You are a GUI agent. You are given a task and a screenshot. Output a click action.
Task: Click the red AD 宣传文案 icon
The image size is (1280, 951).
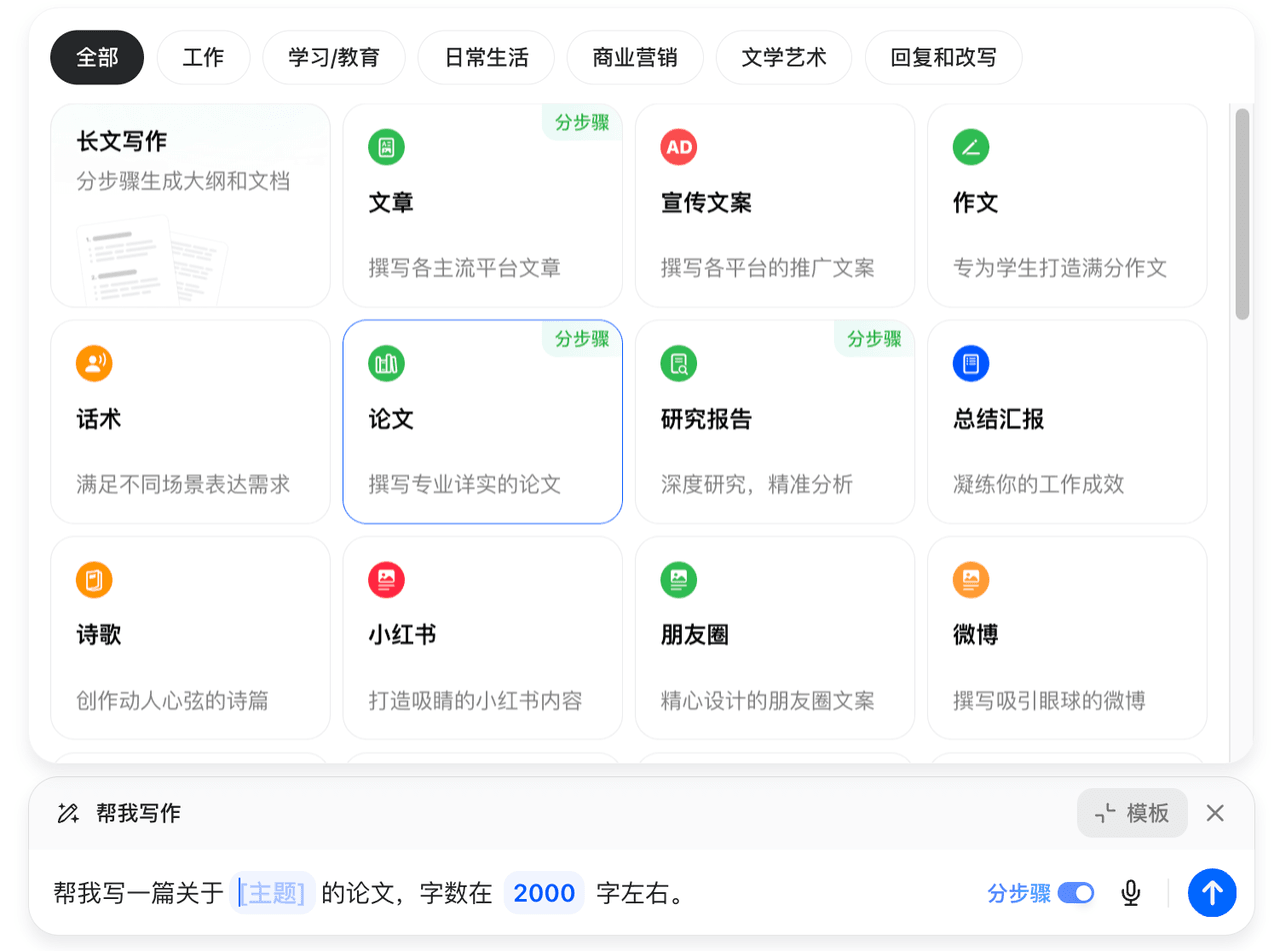[678, 148]
